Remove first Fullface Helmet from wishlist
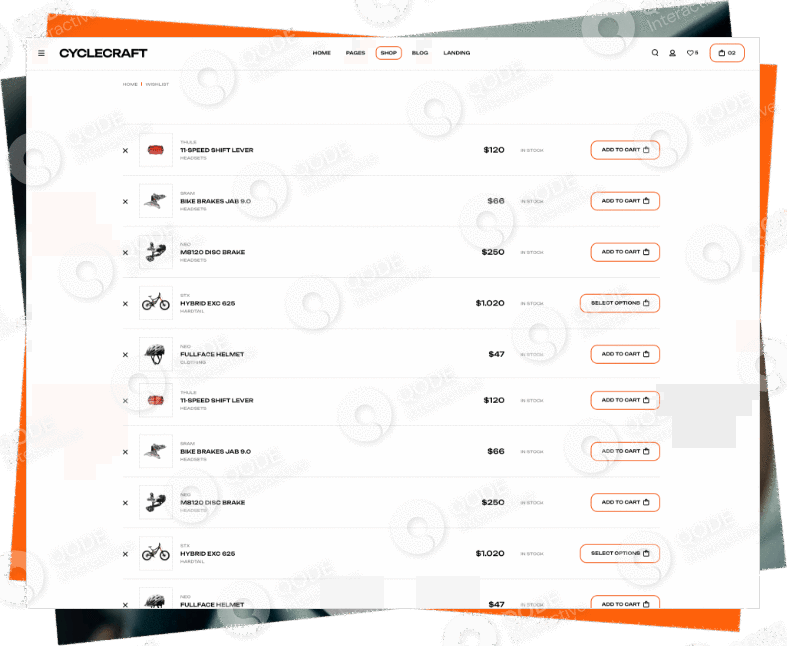Viewport: 787px width, 646px height. [125, 355]
